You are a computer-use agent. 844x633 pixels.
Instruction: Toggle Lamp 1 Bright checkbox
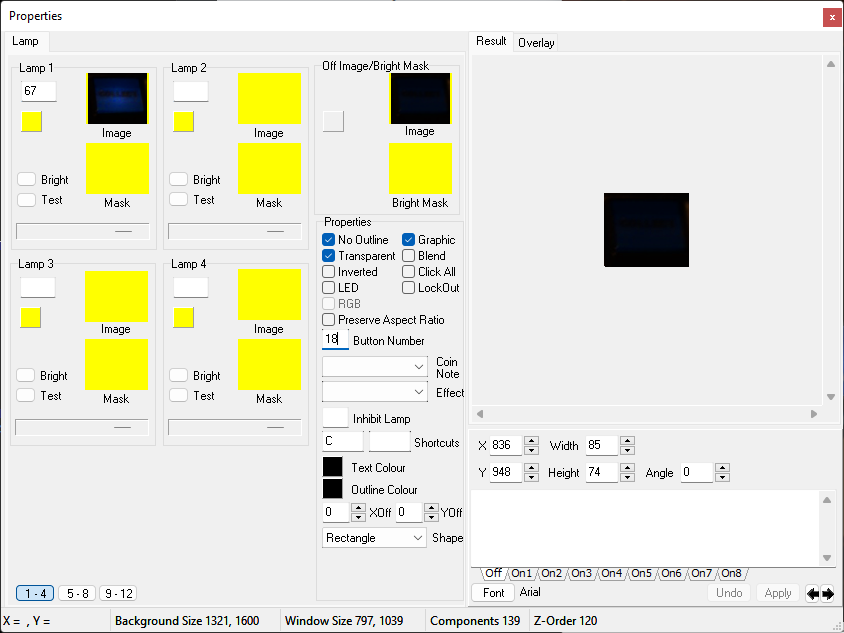click(x=26, y=179)
